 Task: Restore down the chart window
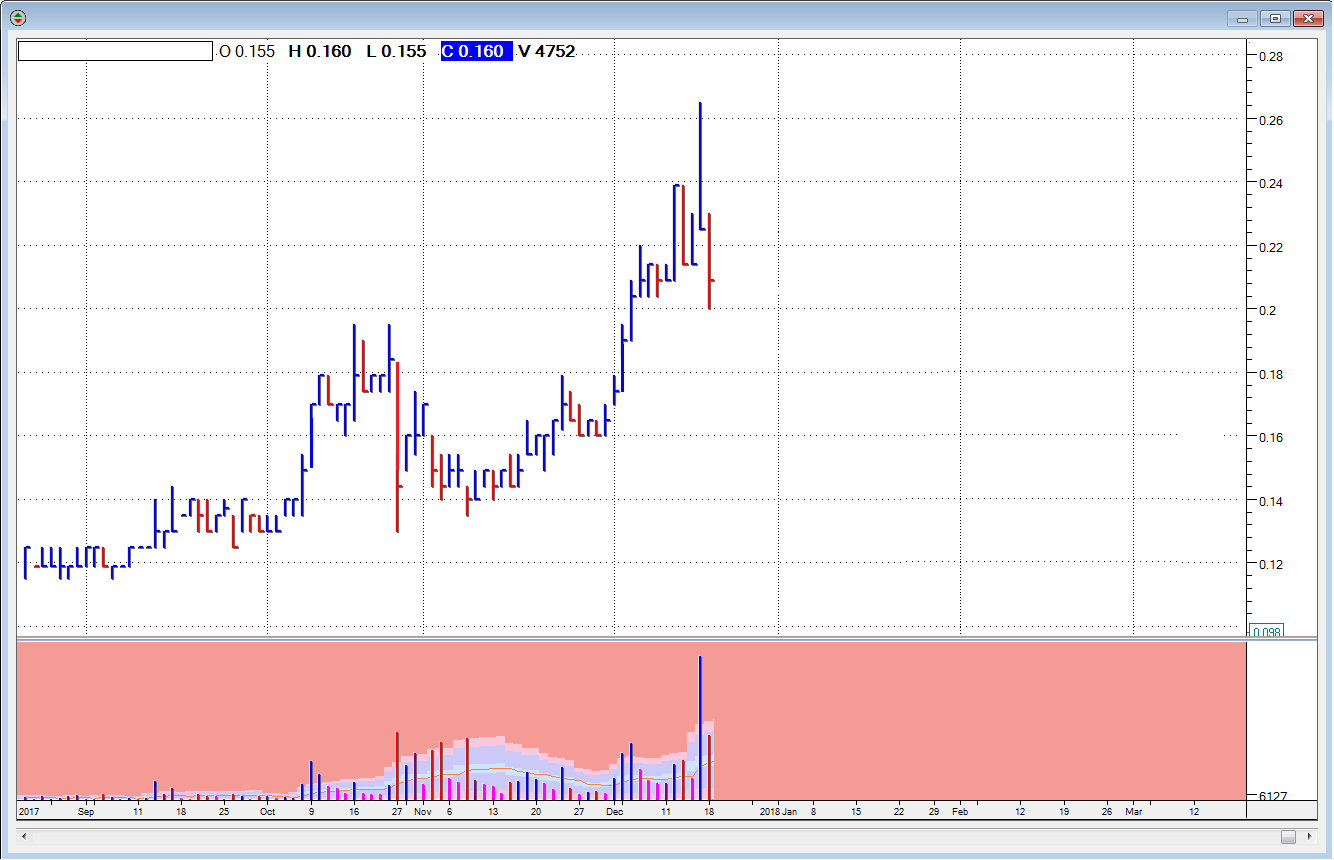pos(1276,18)
